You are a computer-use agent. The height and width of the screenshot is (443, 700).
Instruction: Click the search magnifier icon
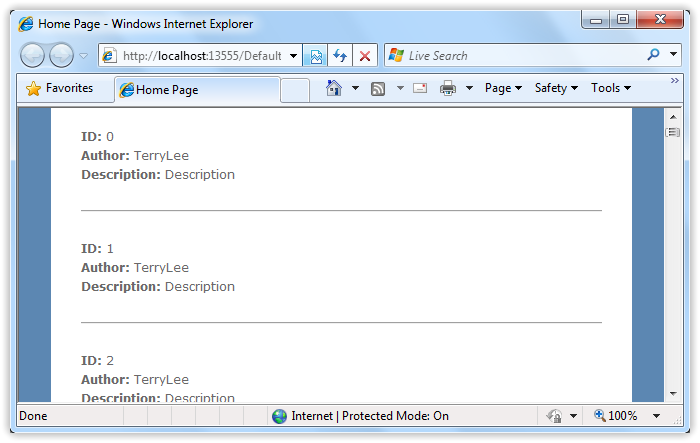pyautogui.click(x=654, y=54)
